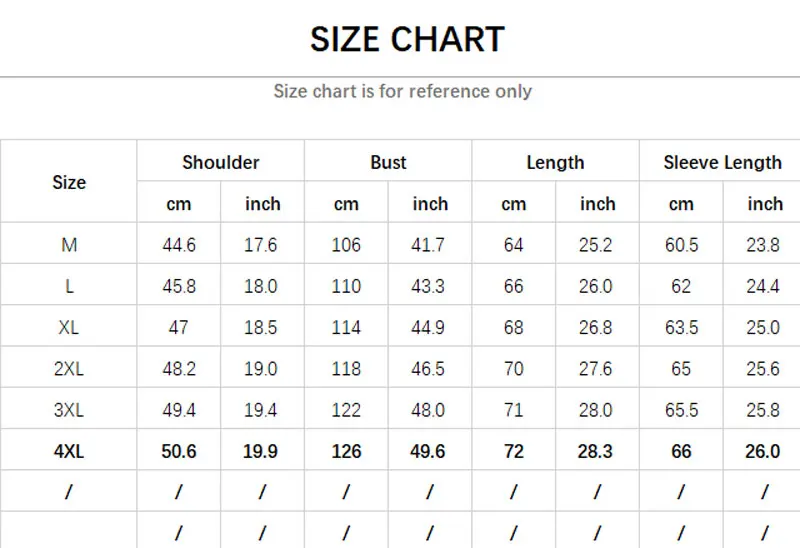Select the bold 4XL row label

point(69,451)
